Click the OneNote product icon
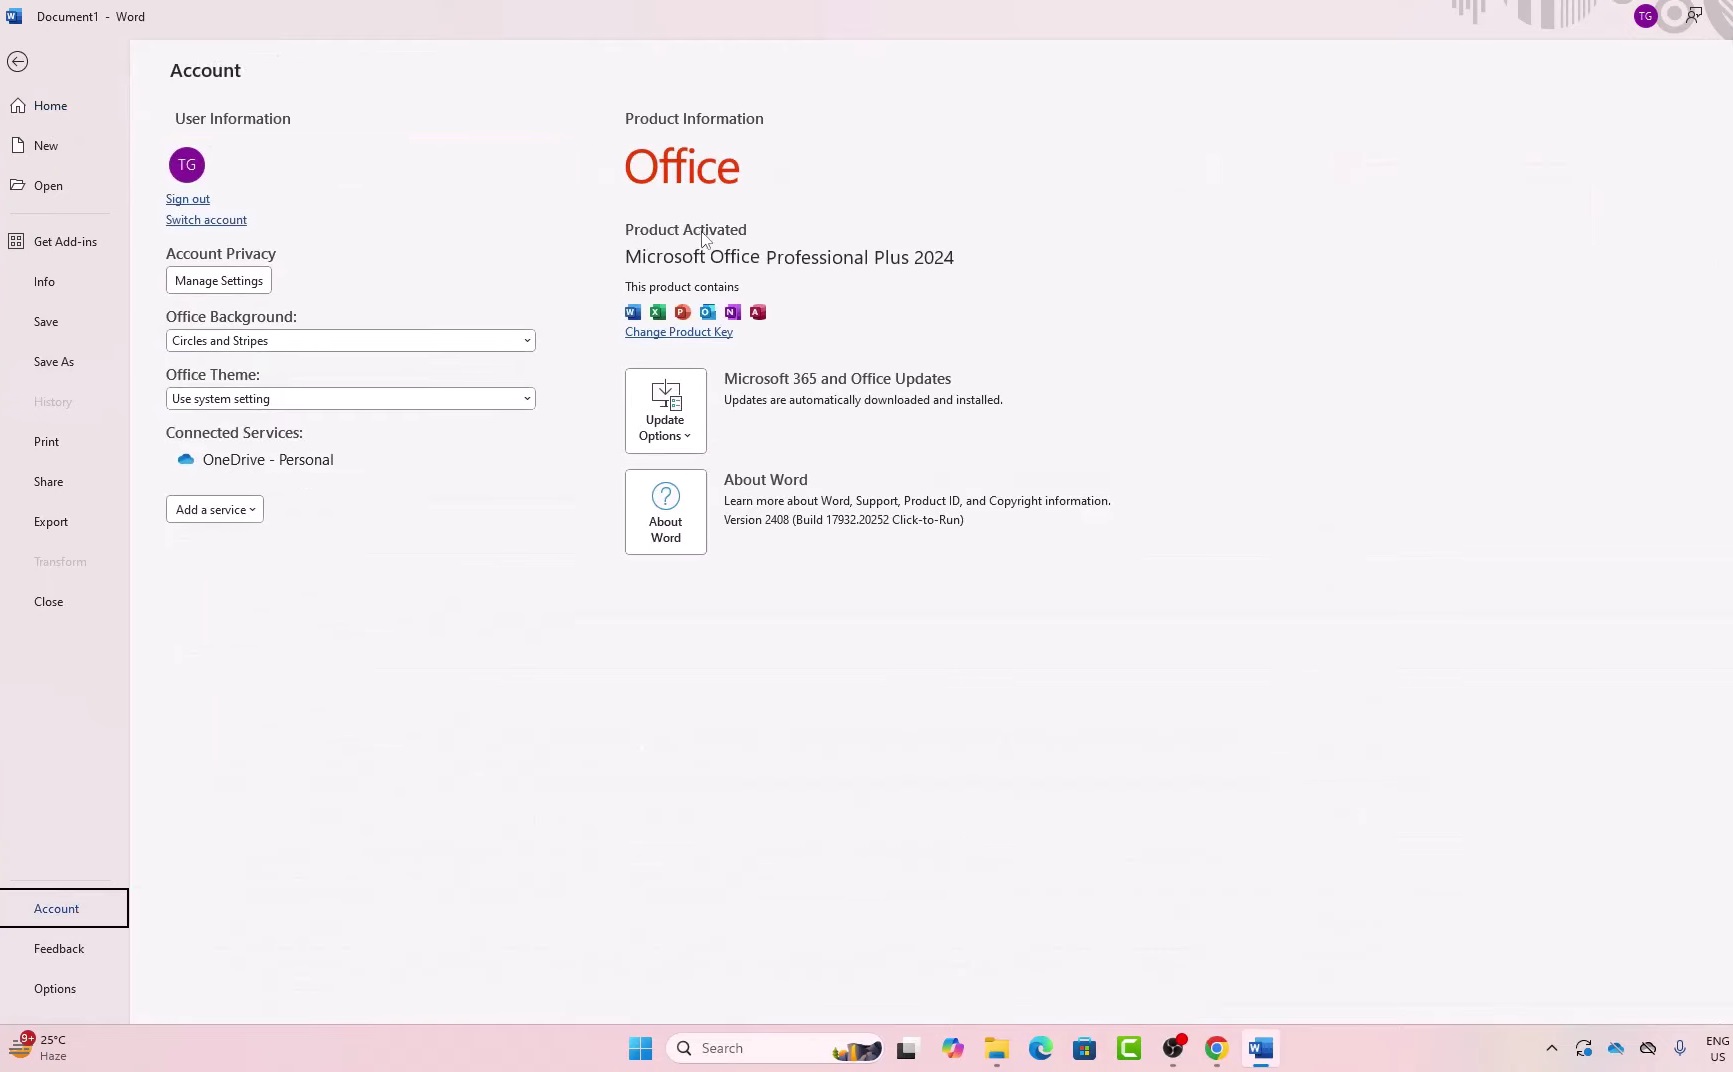This screenshot has width=1733, height=1072. (733, 312)
